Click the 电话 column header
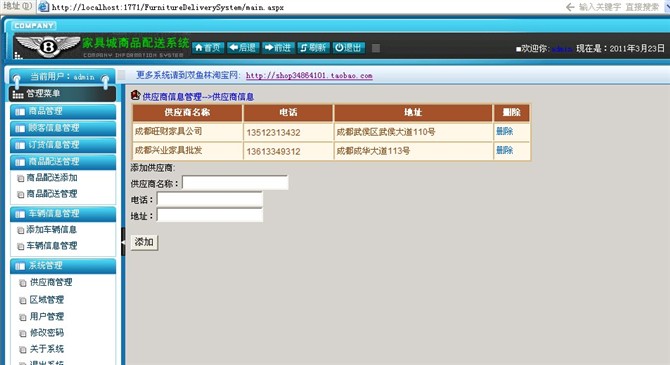 (x=288, y=113)
